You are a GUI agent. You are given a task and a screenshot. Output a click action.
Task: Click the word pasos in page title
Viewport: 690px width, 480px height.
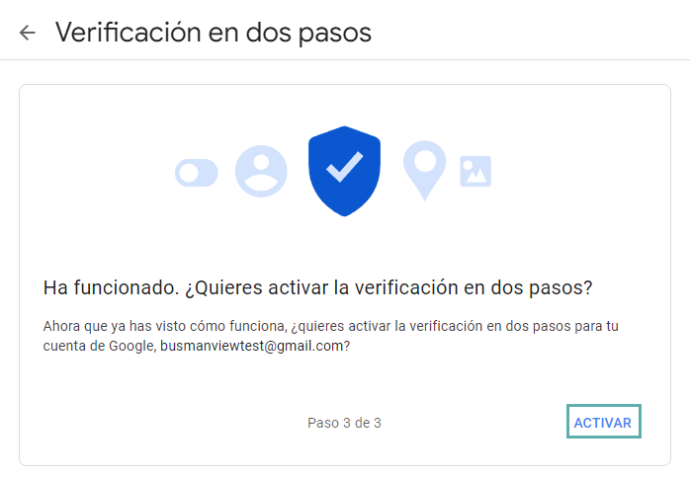click(335, 34)
